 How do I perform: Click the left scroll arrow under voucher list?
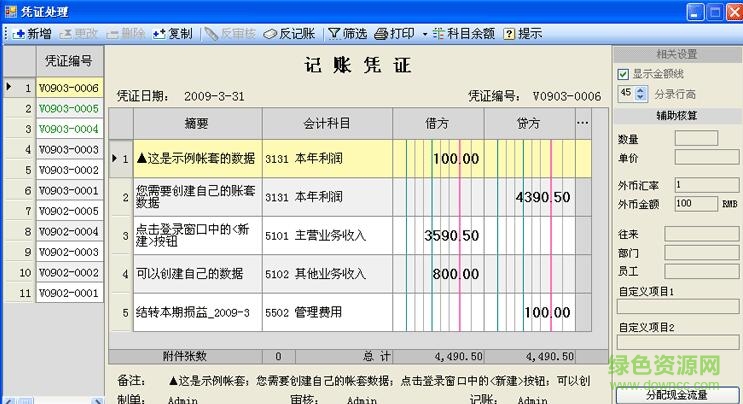[9, 401]
